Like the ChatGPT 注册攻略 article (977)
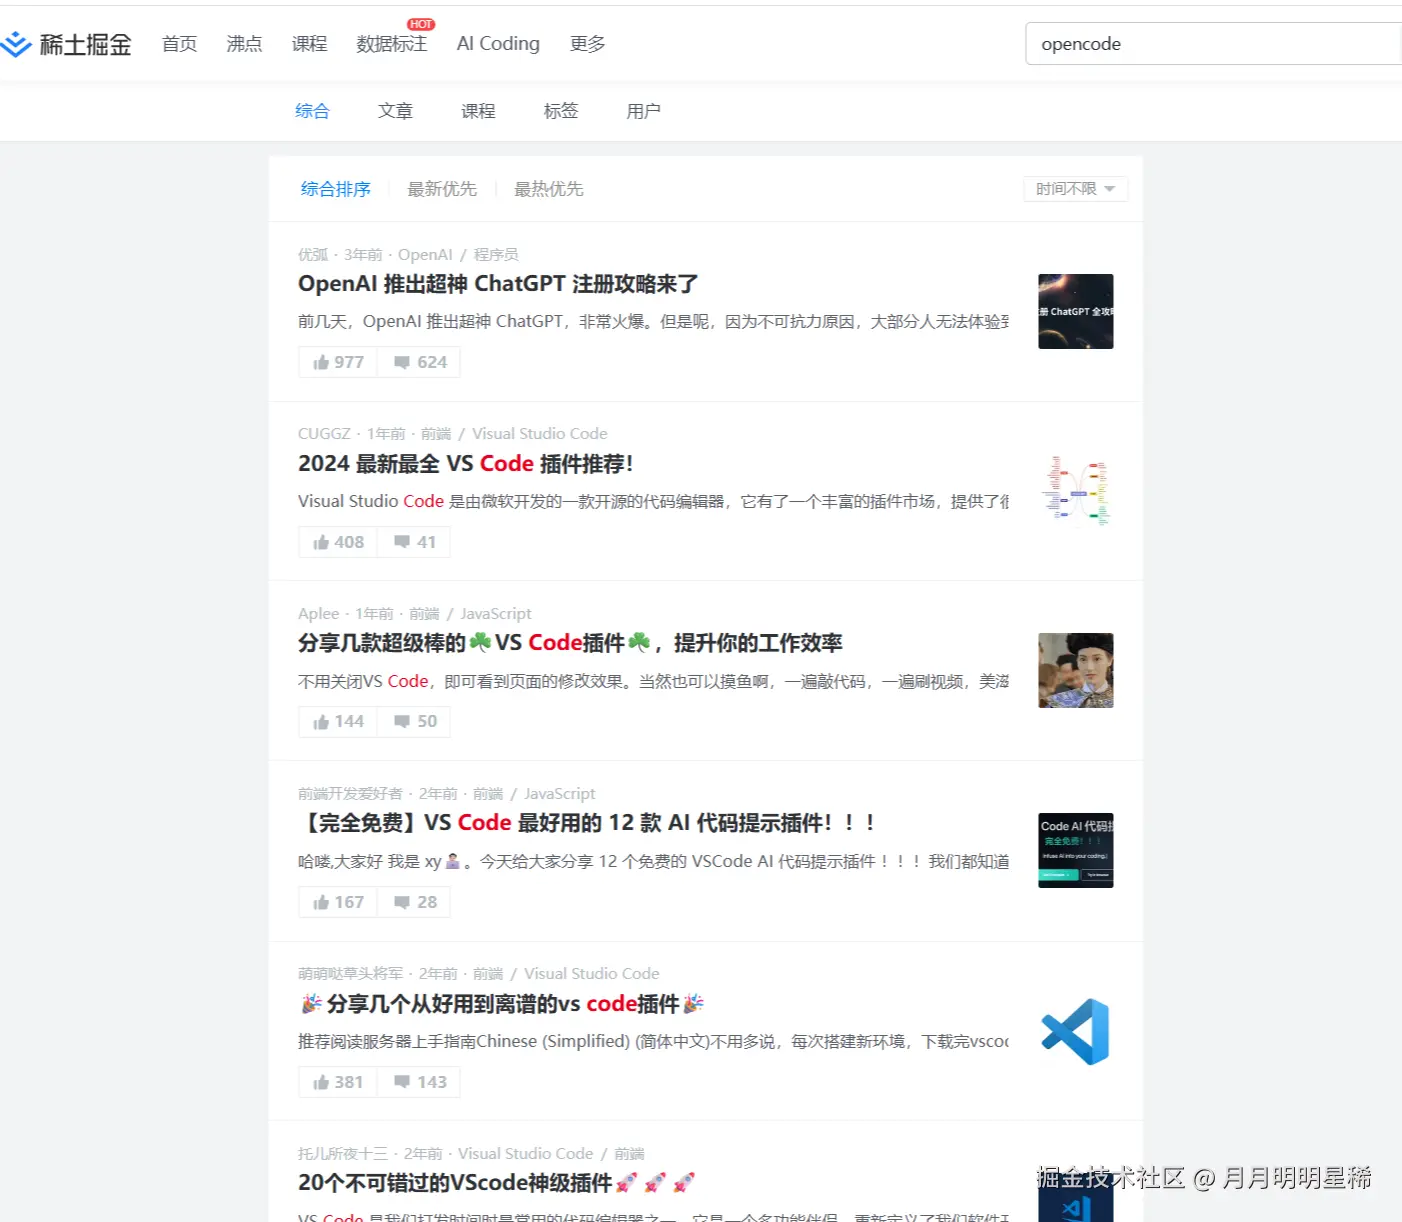The width and height of the screenshot is (1402, 1222). click(x=338, y=362)
